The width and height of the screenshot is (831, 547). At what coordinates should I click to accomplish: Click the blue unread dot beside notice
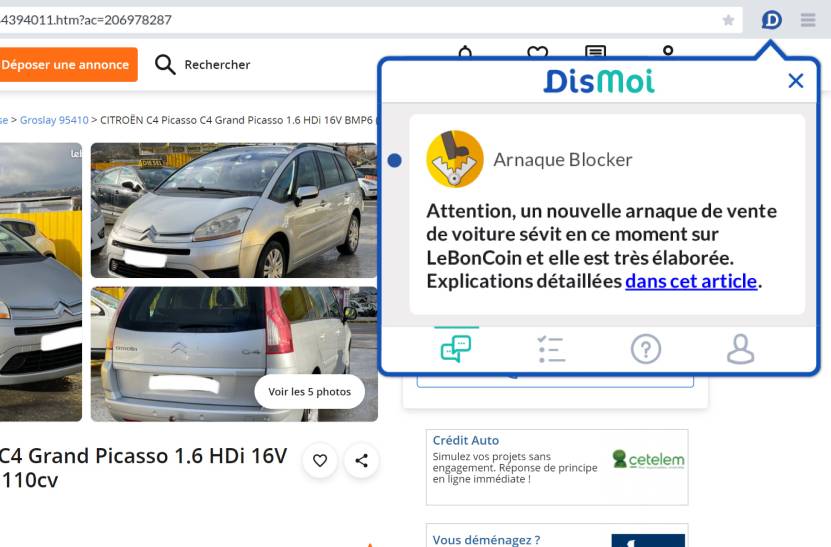point(394,160)
